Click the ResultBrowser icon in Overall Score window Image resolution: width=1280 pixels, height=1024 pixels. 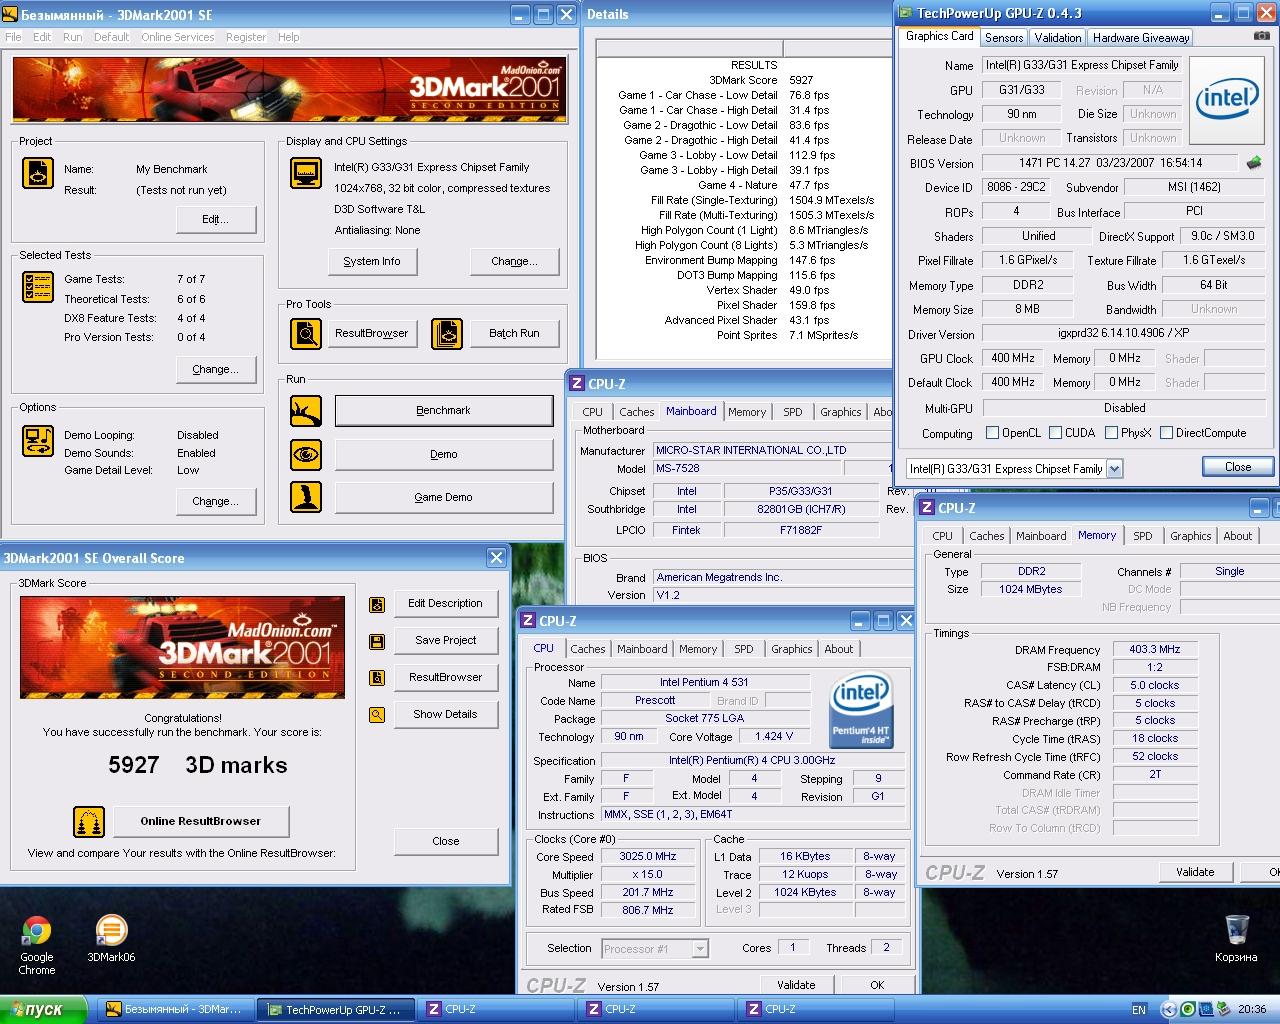click(x=377, y=678)
